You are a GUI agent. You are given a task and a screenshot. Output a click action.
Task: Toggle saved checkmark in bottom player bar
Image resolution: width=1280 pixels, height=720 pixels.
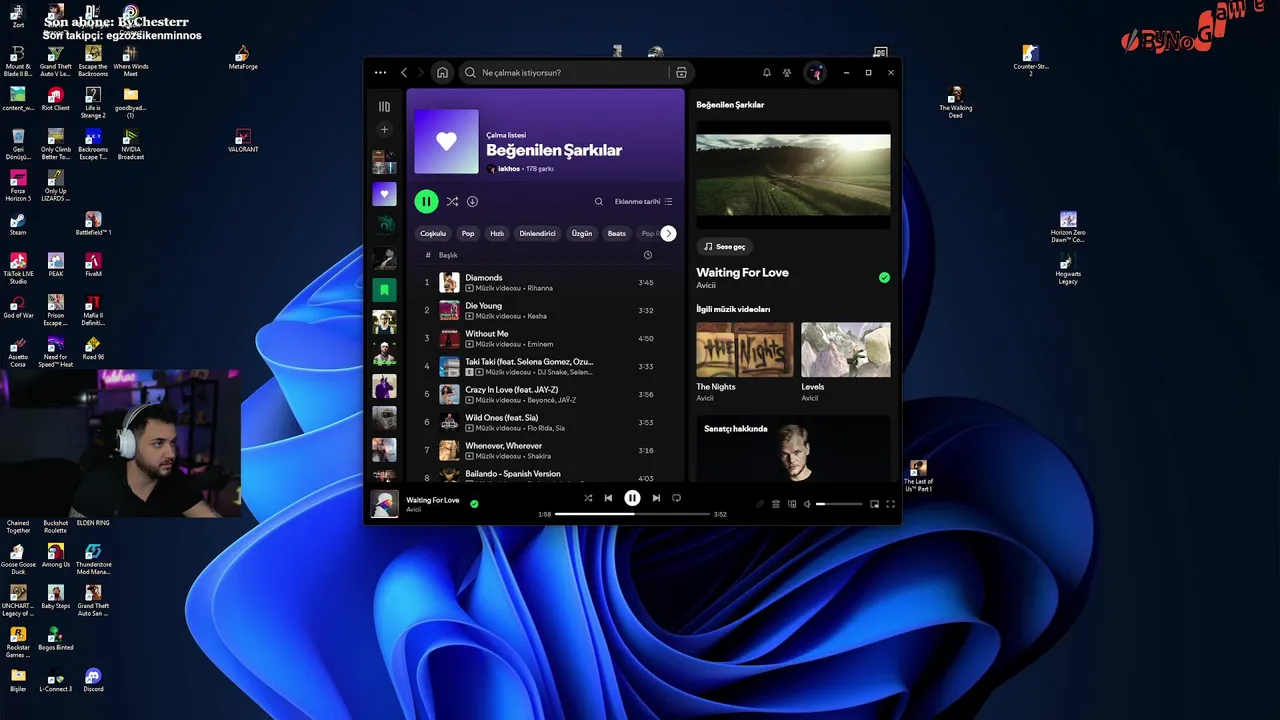pyautogui.click(x=474, y=504)
